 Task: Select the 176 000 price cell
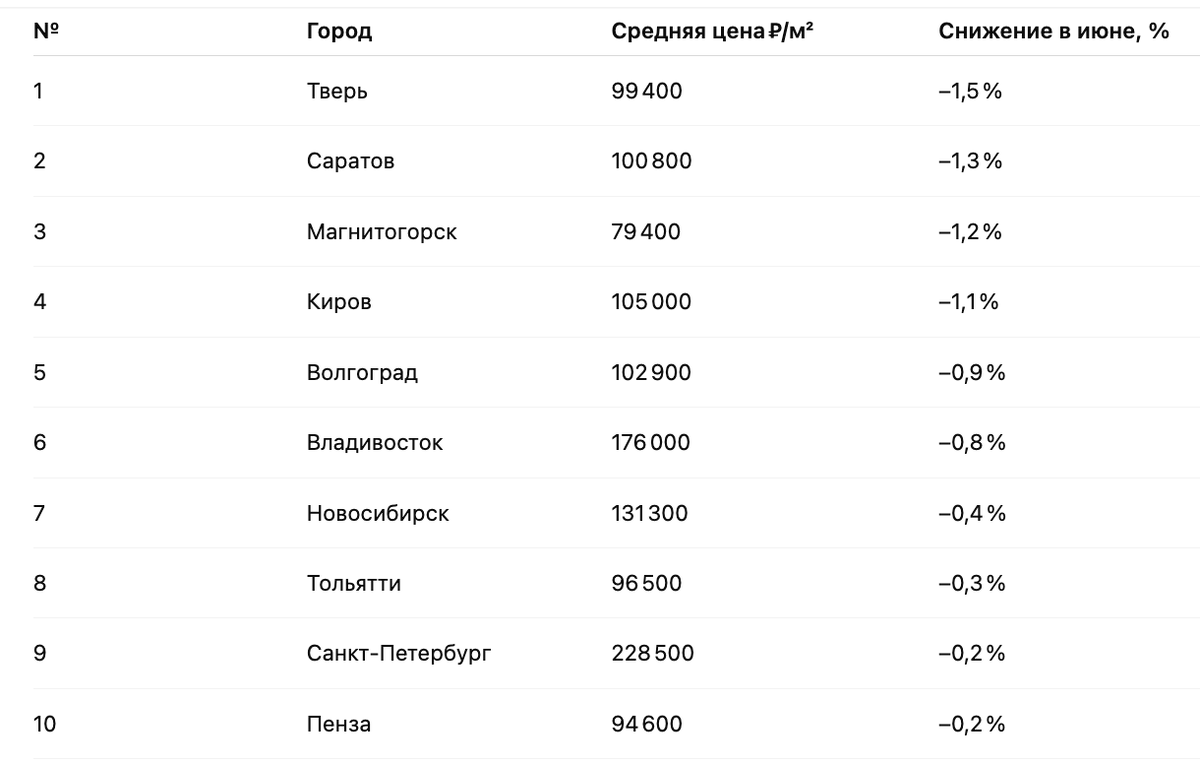[x=650, y=443]
